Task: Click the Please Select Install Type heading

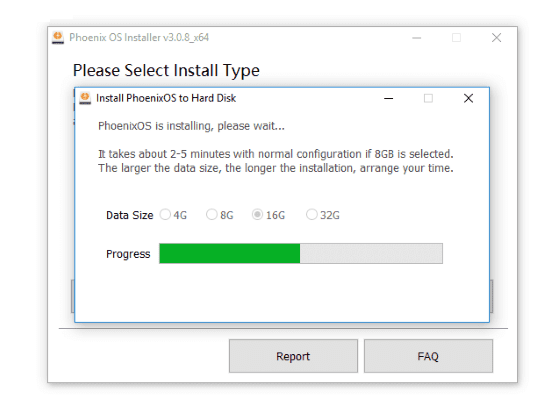Action: tap(166, 70)
